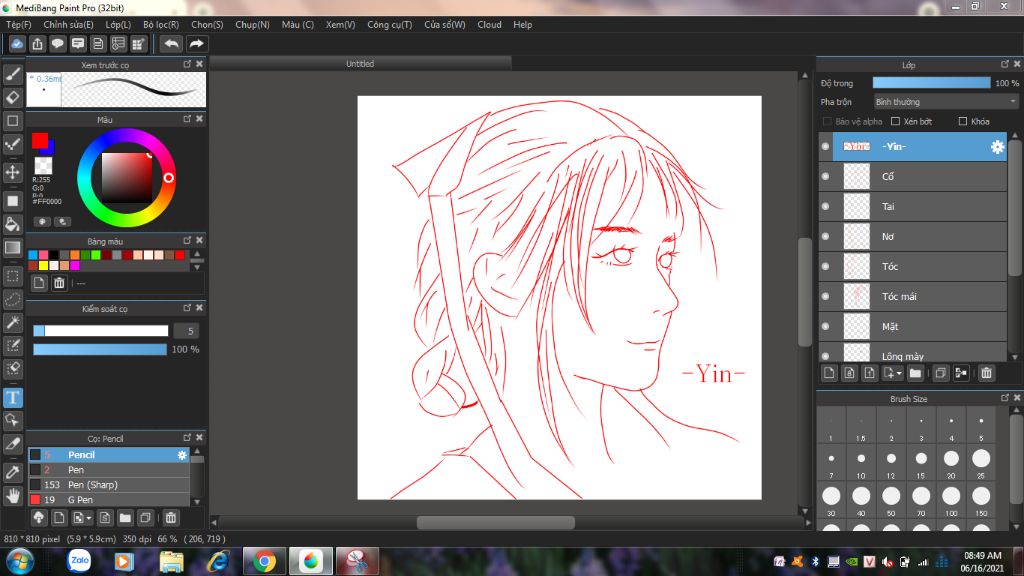Open the Pencil brush settings gear
1024x576 pixels.
pos(182,455)
